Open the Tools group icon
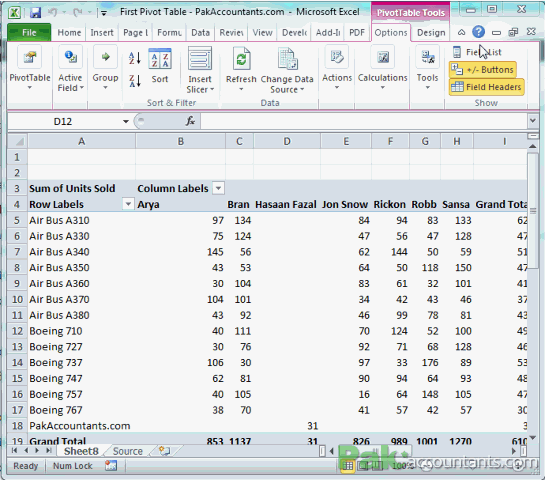The height and width of the screenshot is (480, 545). tap(428, 57)
